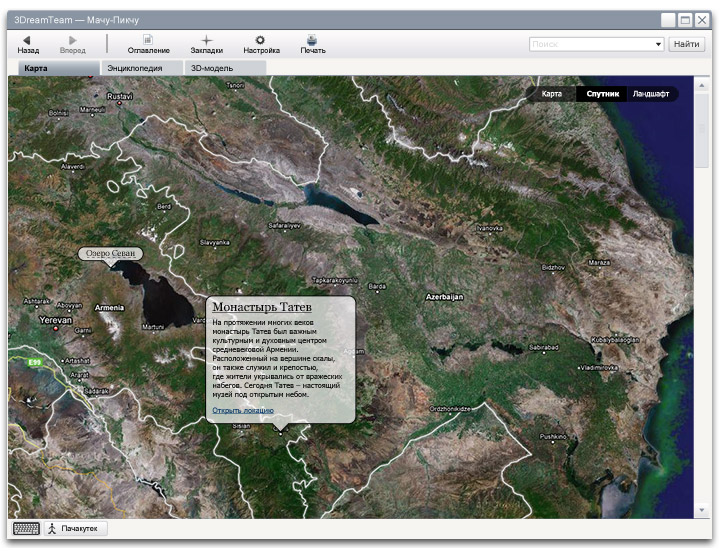Screen dimensions: 720x555
Task: Open the 3D-модель tab
Action: (x=225, y=68)
